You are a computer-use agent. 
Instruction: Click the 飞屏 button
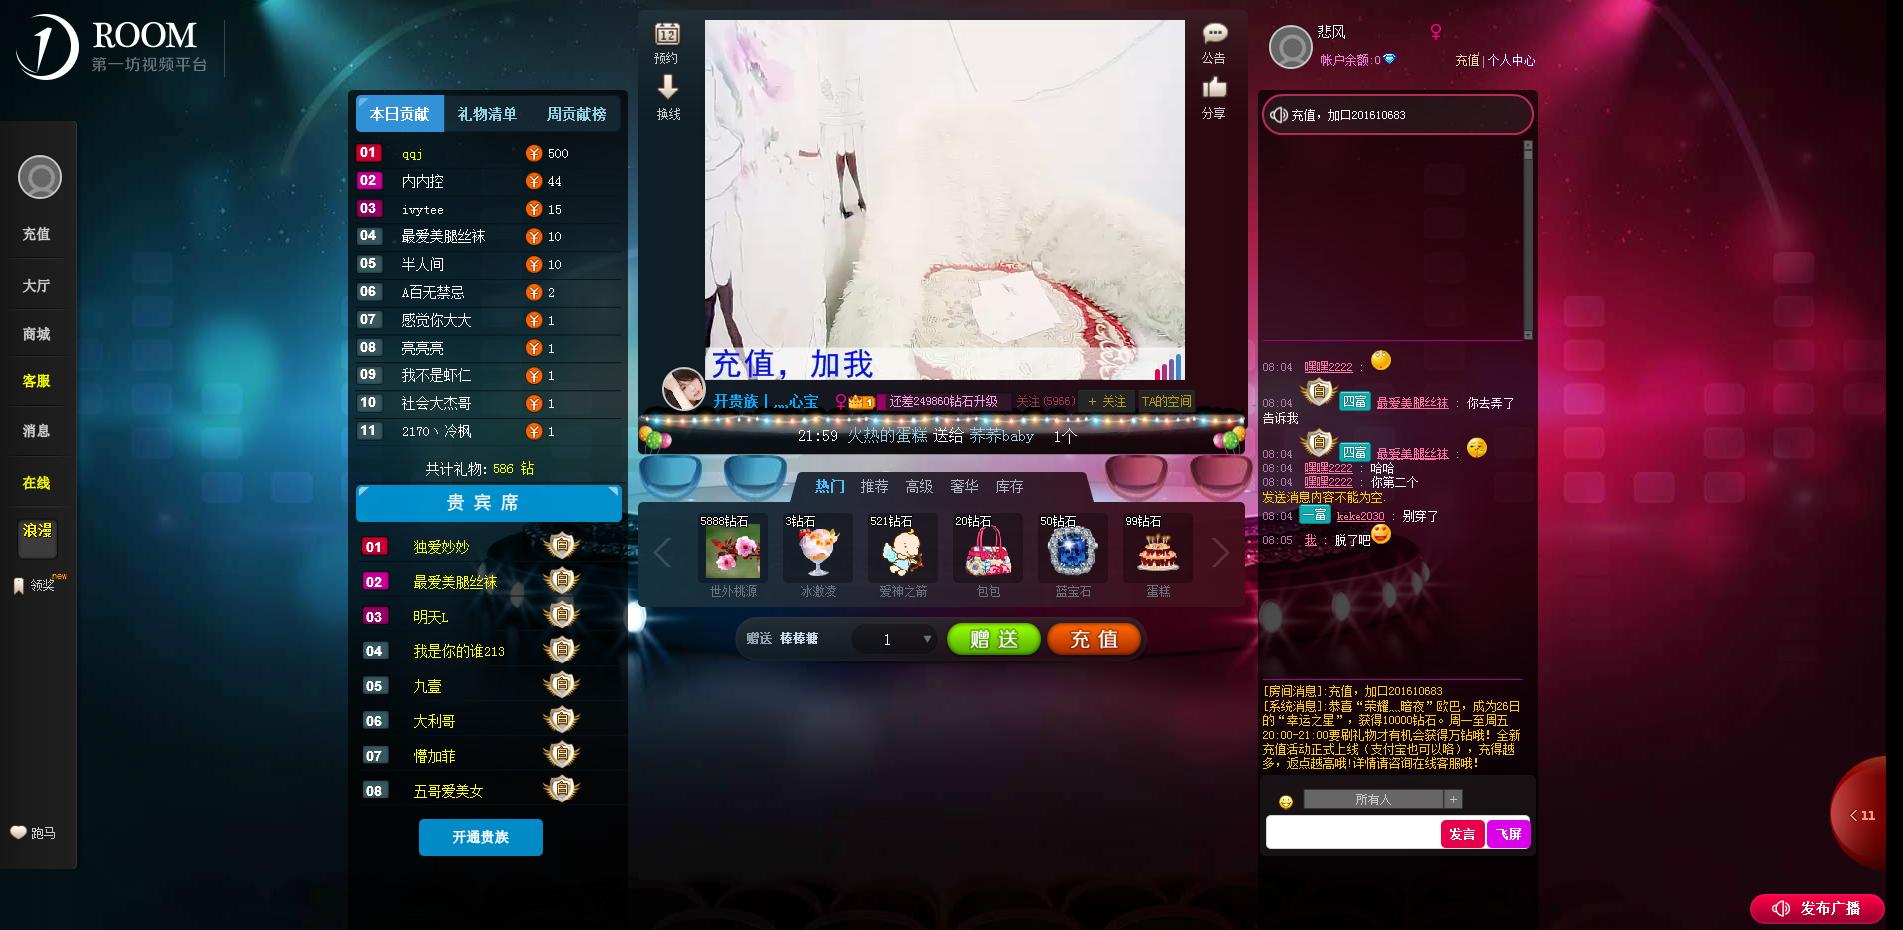[x=1509, y=834]
